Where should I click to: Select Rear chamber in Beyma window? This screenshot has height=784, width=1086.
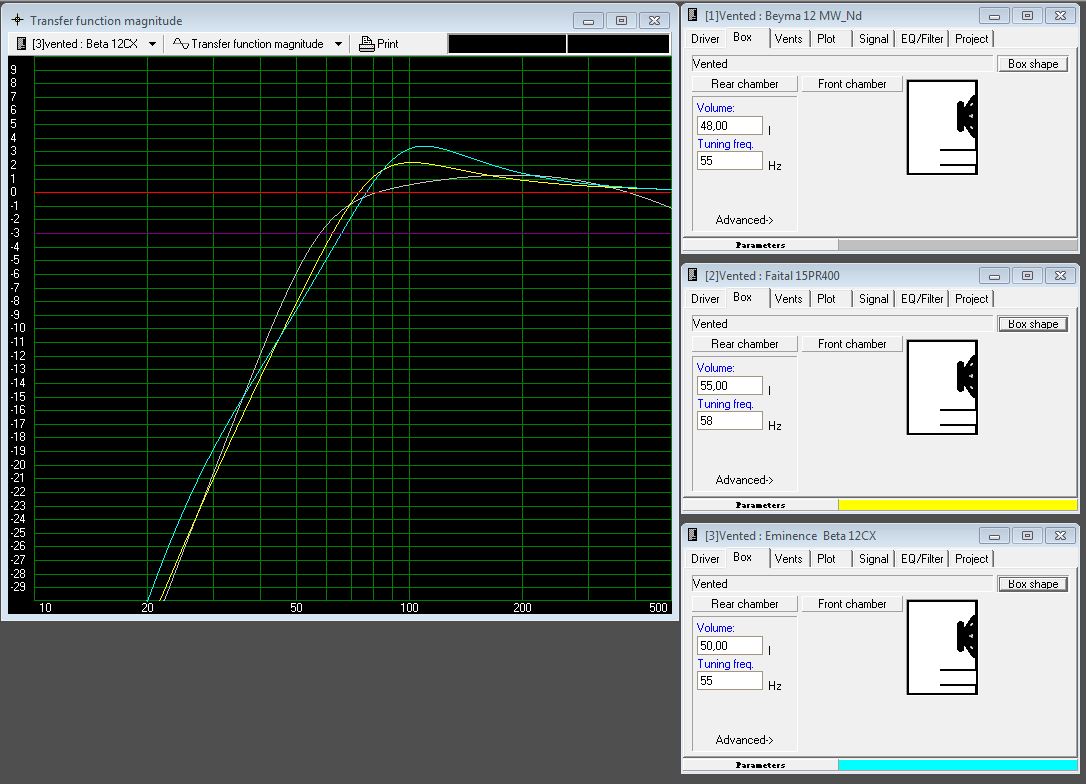tap(745, 84)
